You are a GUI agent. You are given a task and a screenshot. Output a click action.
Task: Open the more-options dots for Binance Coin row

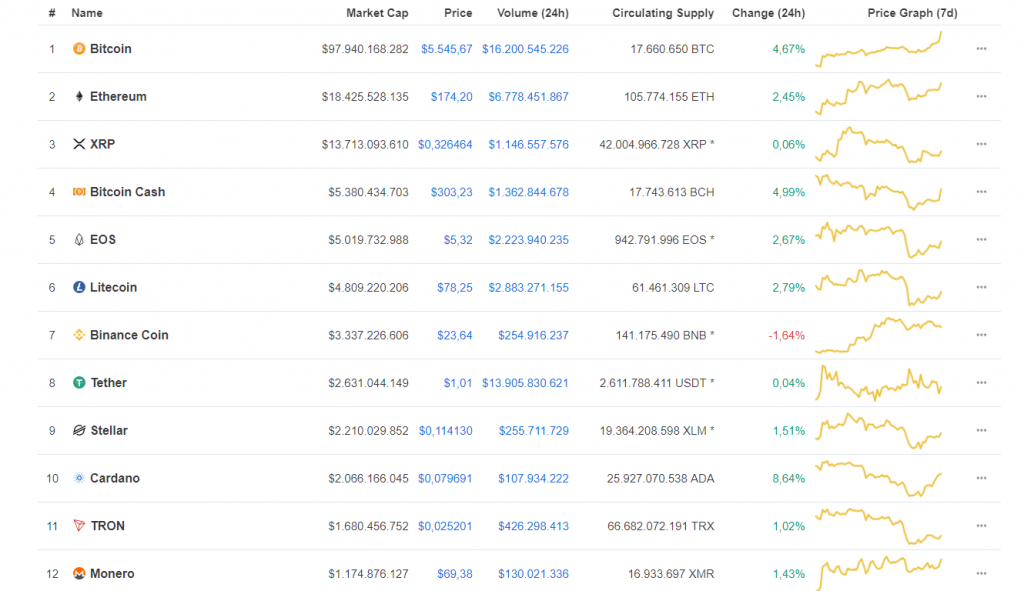[982, 335]
